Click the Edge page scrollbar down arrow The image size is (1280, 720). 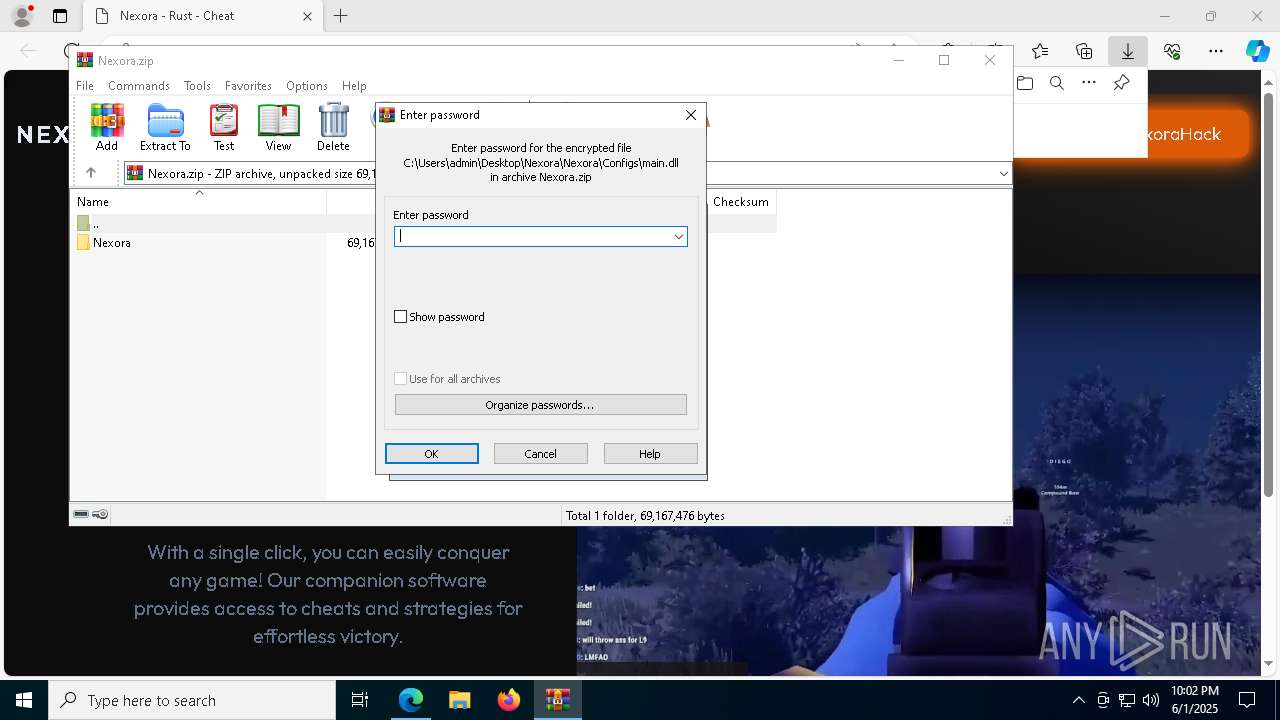click(x=1269, y=664)
